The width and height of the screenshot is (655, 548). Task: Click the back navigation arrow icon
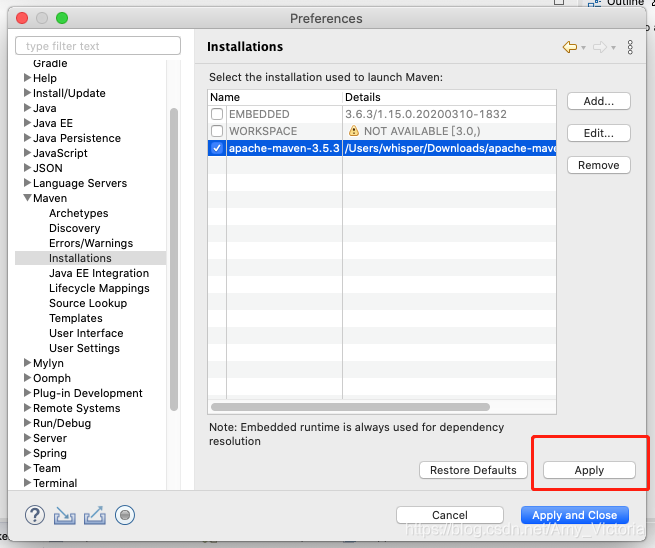(570, 47)
